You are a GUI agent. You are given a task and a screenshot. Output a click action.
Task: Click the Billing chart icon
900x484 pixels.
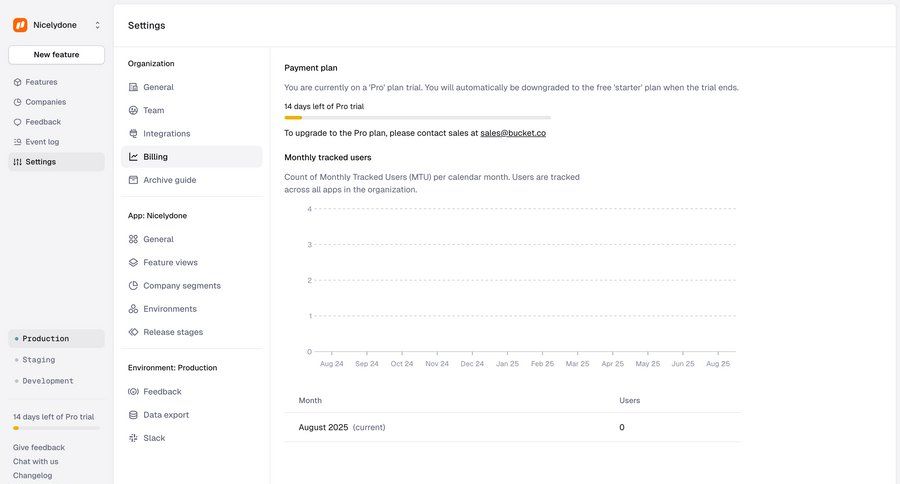coord(133,157)
